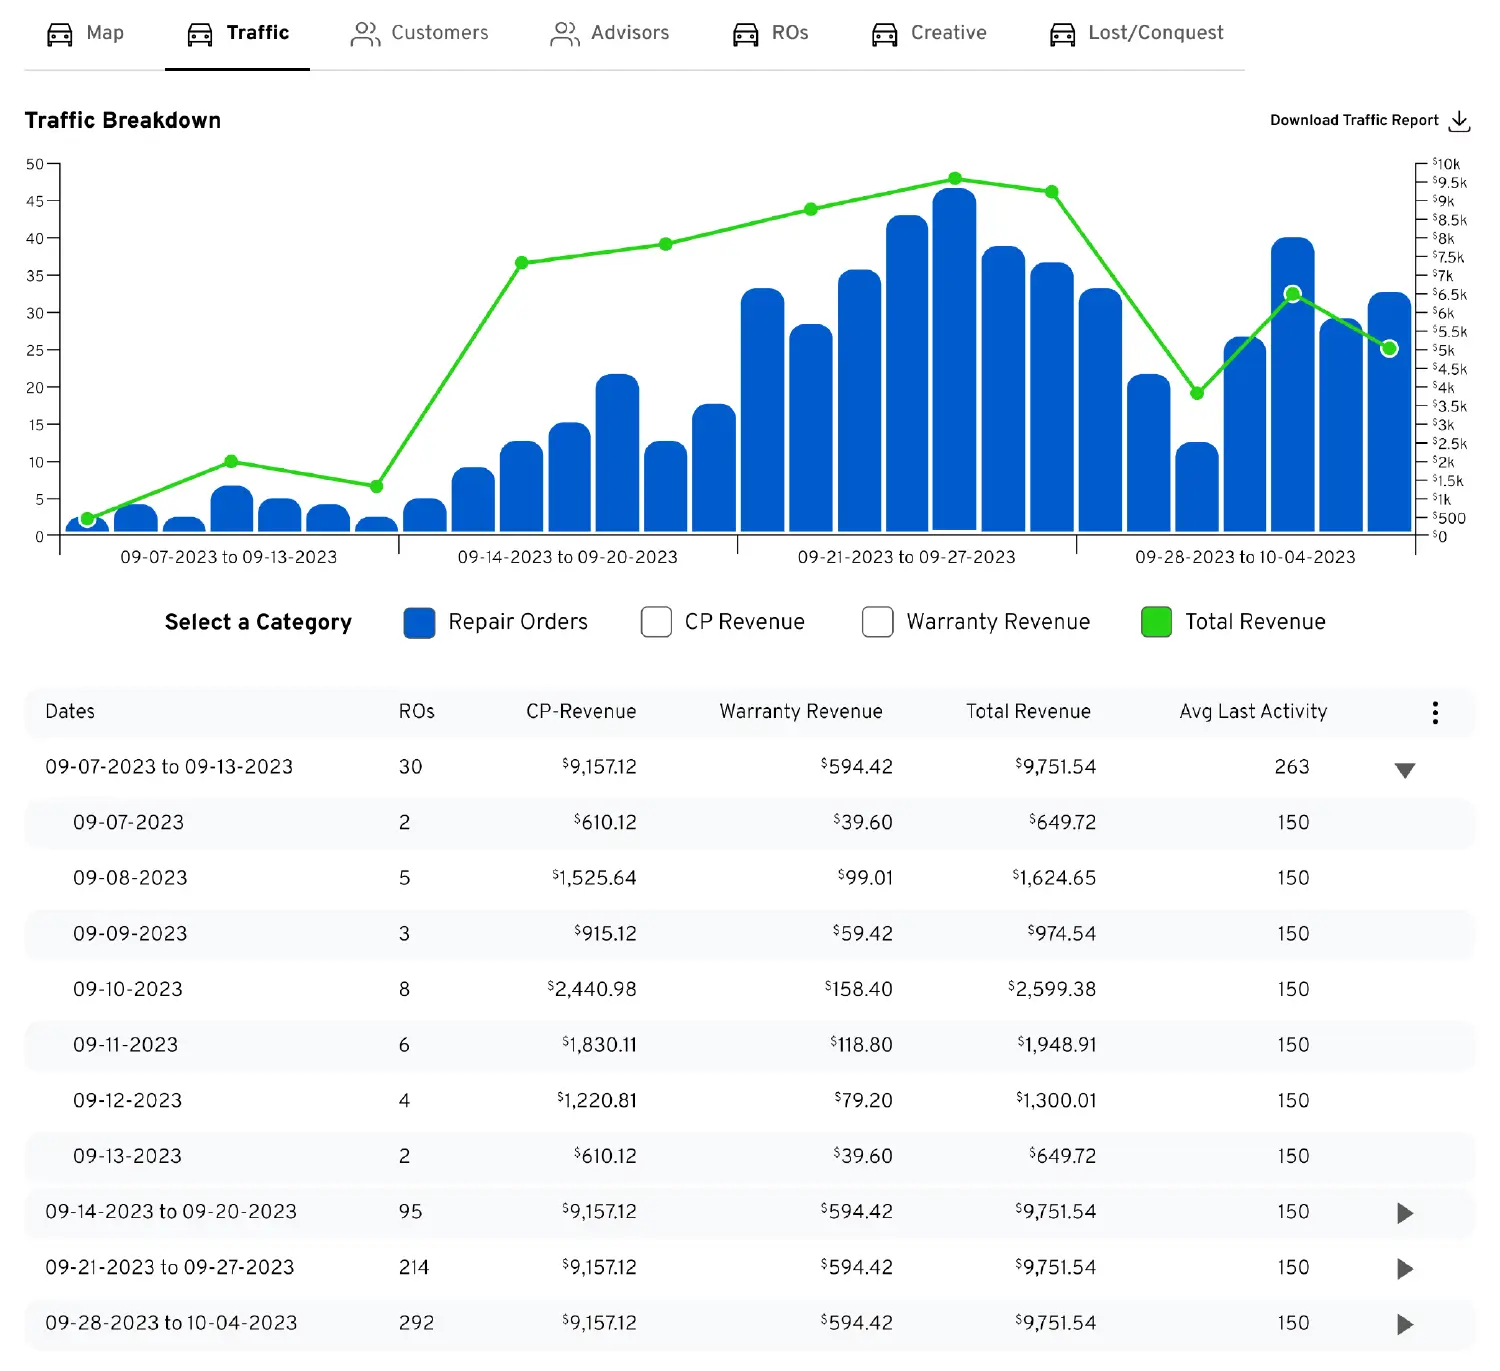Click the Warranty Revenue column header
Image resolution: width=1500 pixels, height=1371 pixels.
tap(801, 711)
